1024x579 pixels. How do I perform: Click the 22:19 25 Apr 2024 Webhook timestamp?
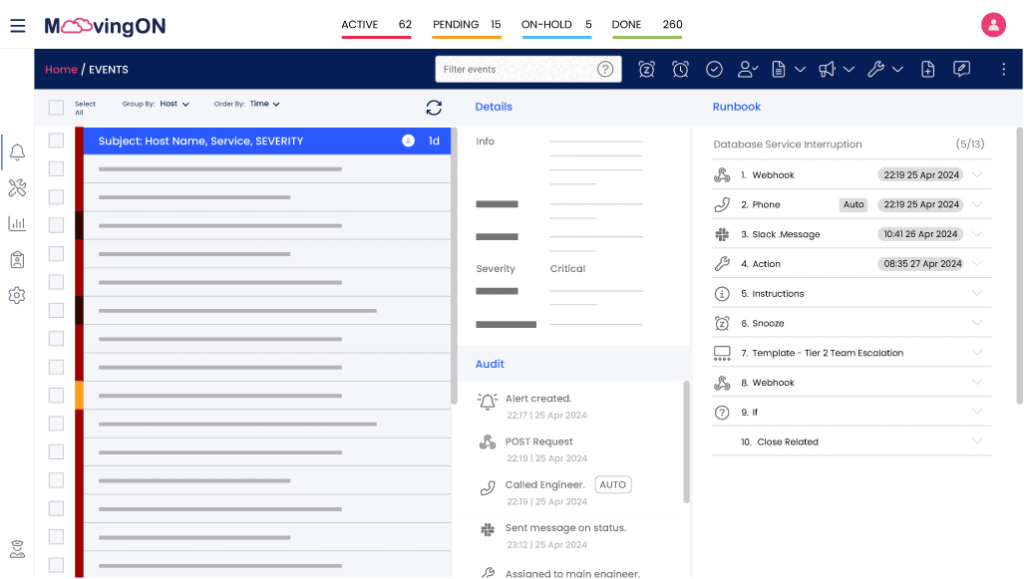click(921, 175)
